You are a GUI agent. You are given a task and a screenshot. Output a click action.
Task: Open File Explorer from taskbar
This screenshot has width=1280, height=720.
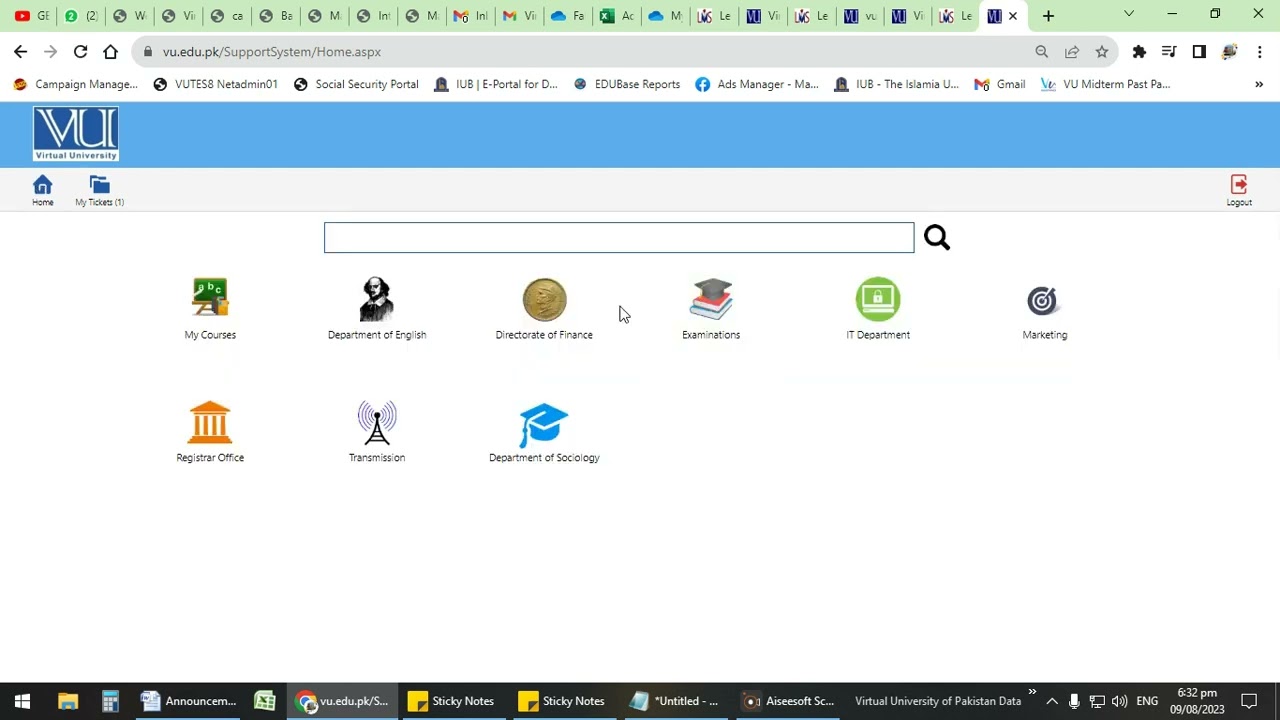click(x=67, y=701)
